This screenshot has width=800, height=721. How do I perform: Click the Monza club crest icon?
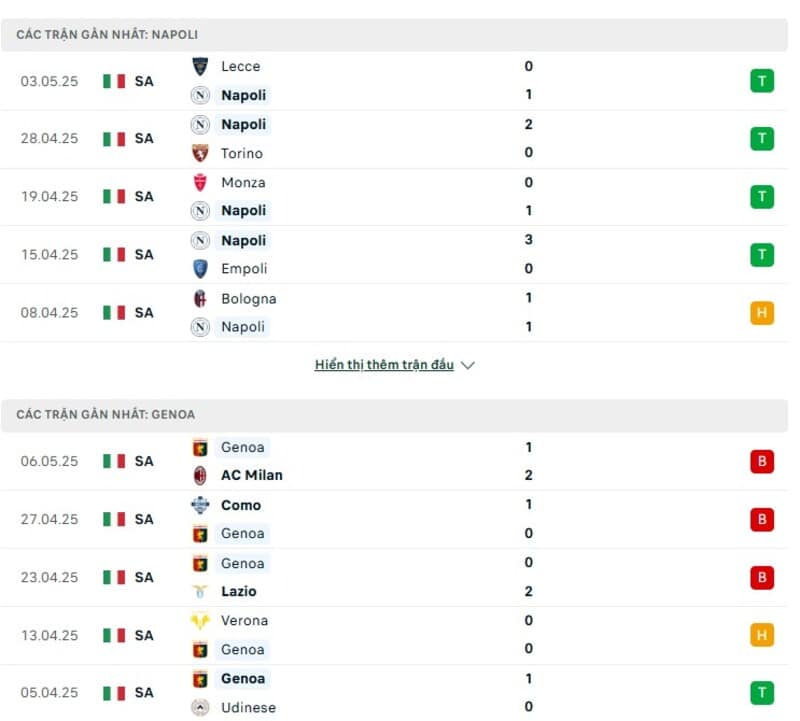[x=200, y=182]
